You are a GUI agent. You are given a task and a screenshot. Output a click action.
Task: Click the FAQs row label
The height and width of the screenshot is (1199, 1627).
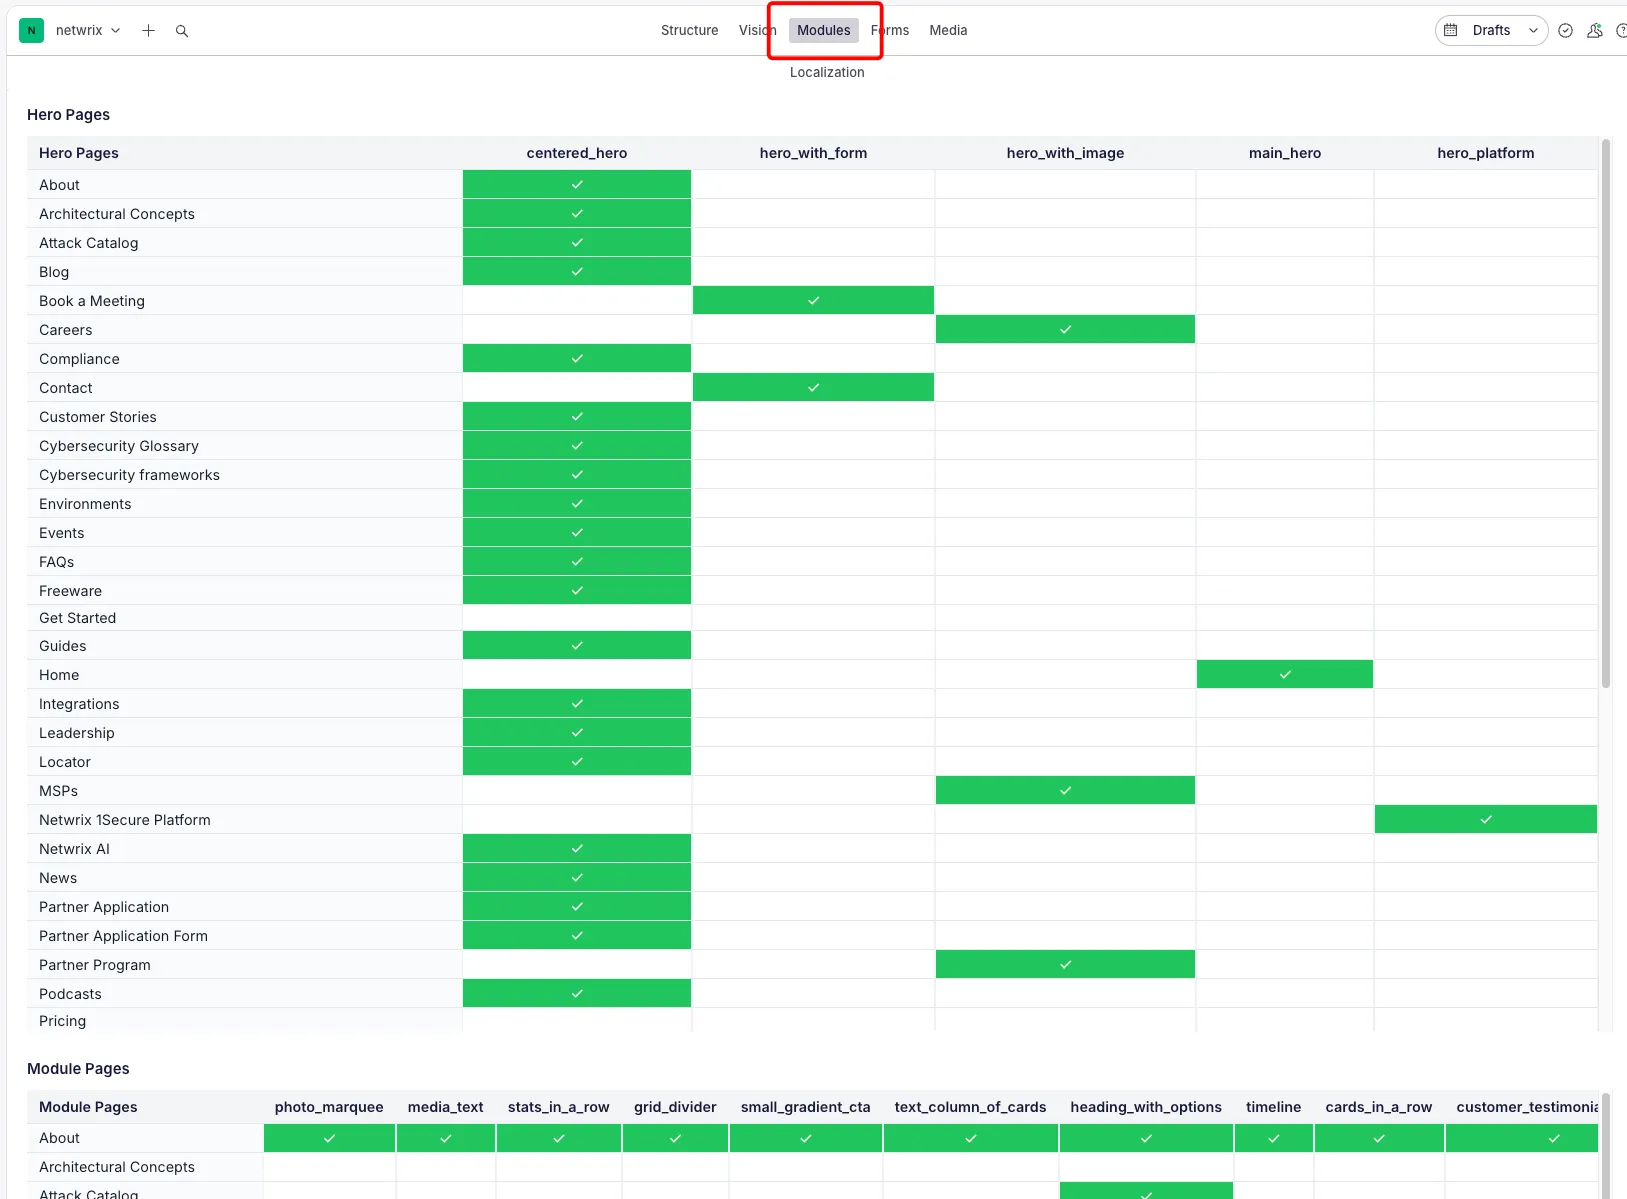57,561
